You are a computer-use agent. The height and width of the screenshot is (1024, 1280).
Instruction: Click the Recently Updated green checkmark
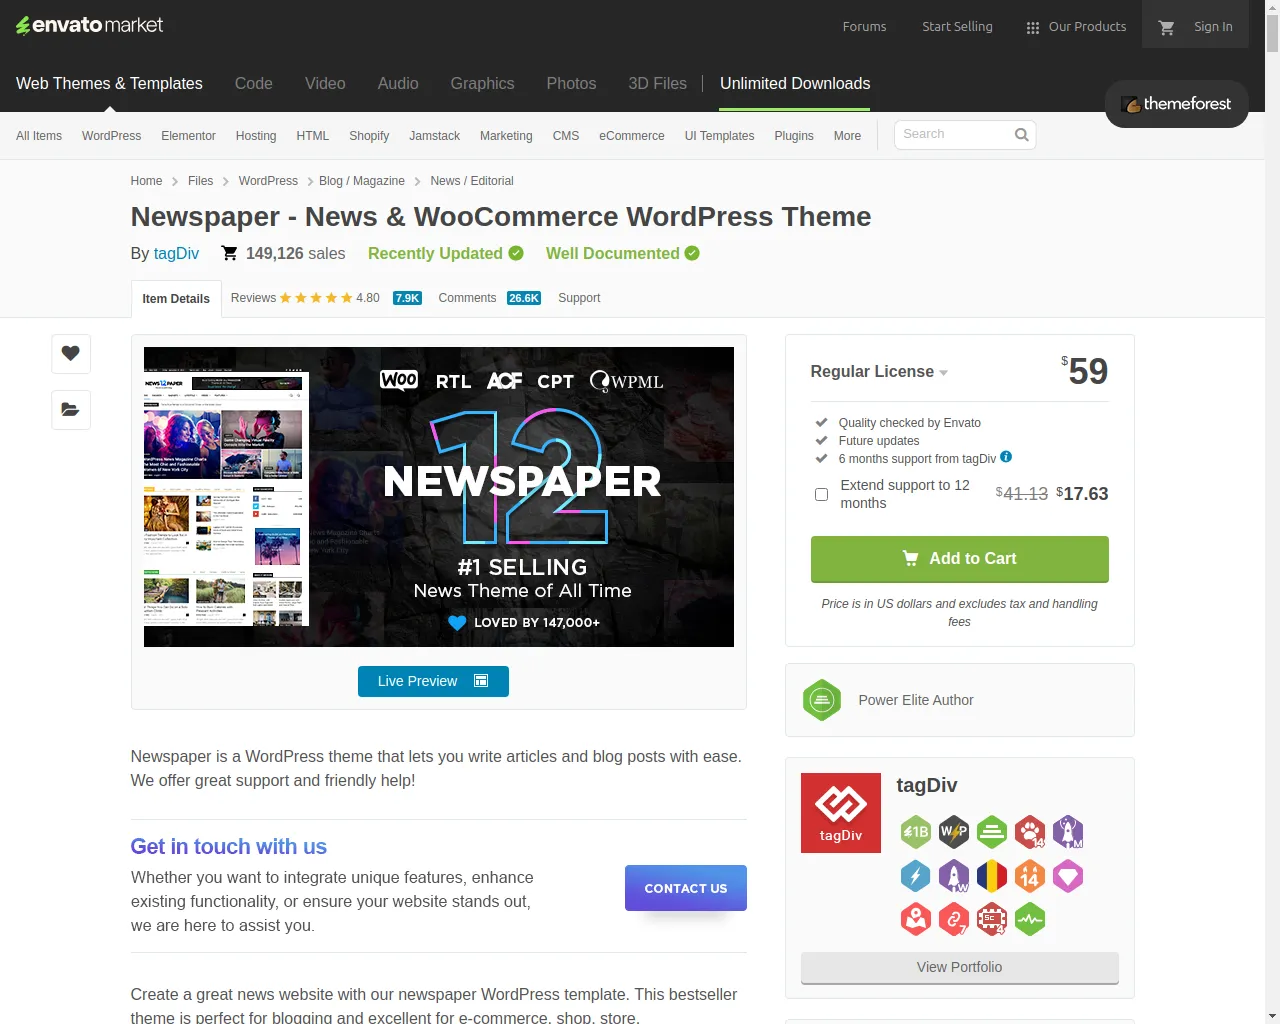click(x=516, y=253)
